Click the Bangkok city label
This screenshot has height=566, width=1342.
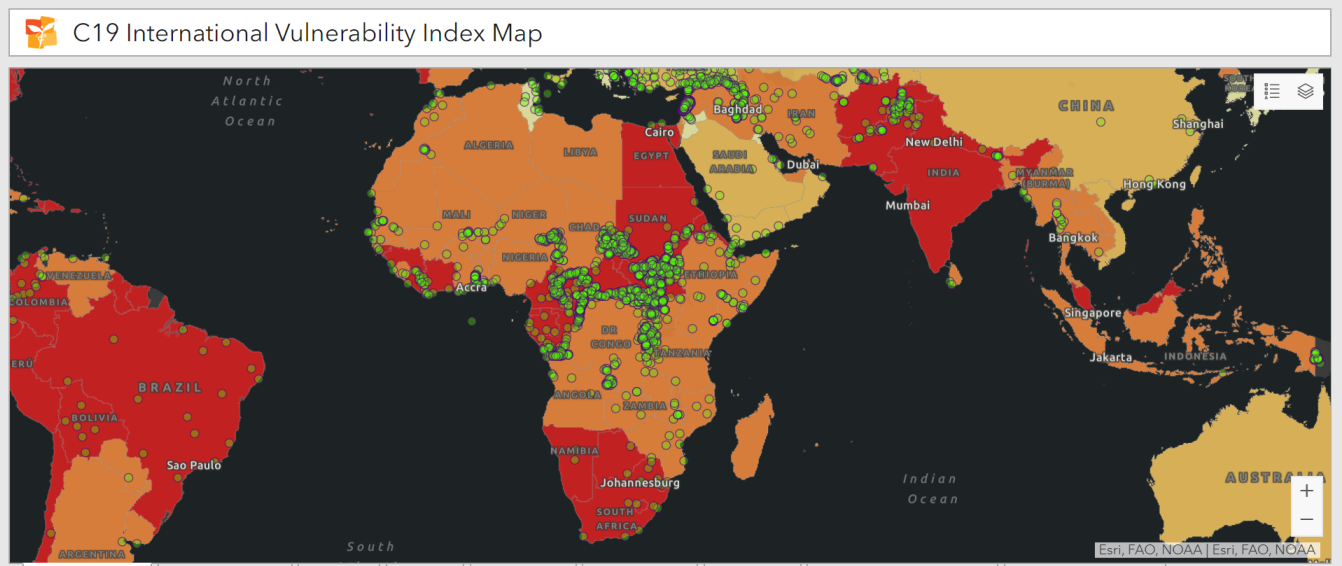pyautogui.click(x=1073, y=238)
